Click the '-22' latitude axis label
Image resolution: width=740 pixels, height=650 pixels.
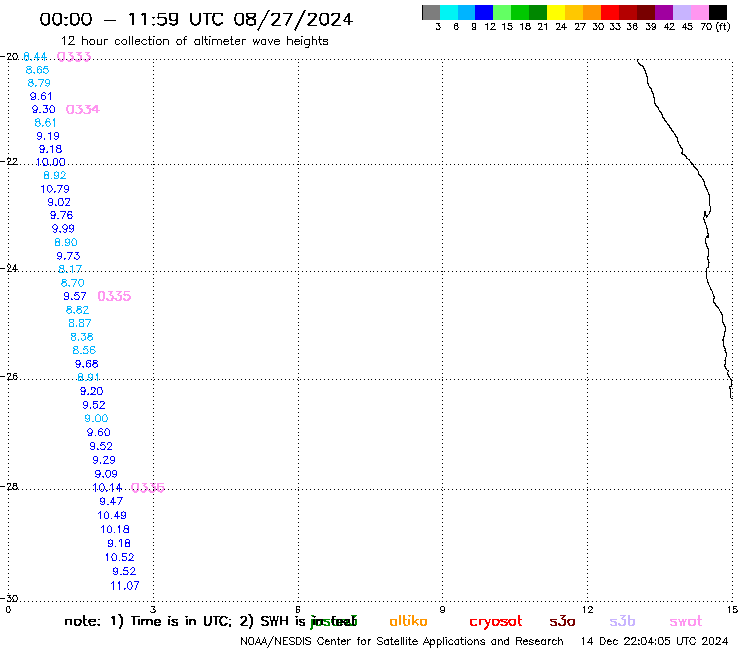(x=9, y=161)
